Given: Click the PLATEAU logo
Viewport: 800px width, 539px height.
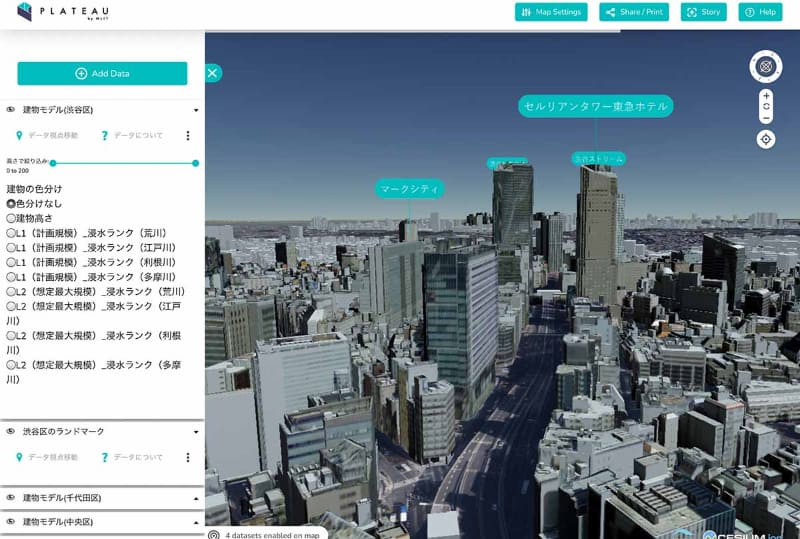Looking at the screenshot, I should pyautogui.click(x=63, y=11).
